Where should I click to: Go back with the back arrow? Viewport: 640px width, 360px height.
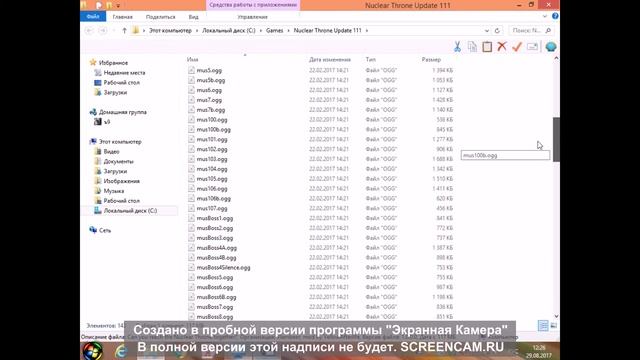[x=89, y=31]
